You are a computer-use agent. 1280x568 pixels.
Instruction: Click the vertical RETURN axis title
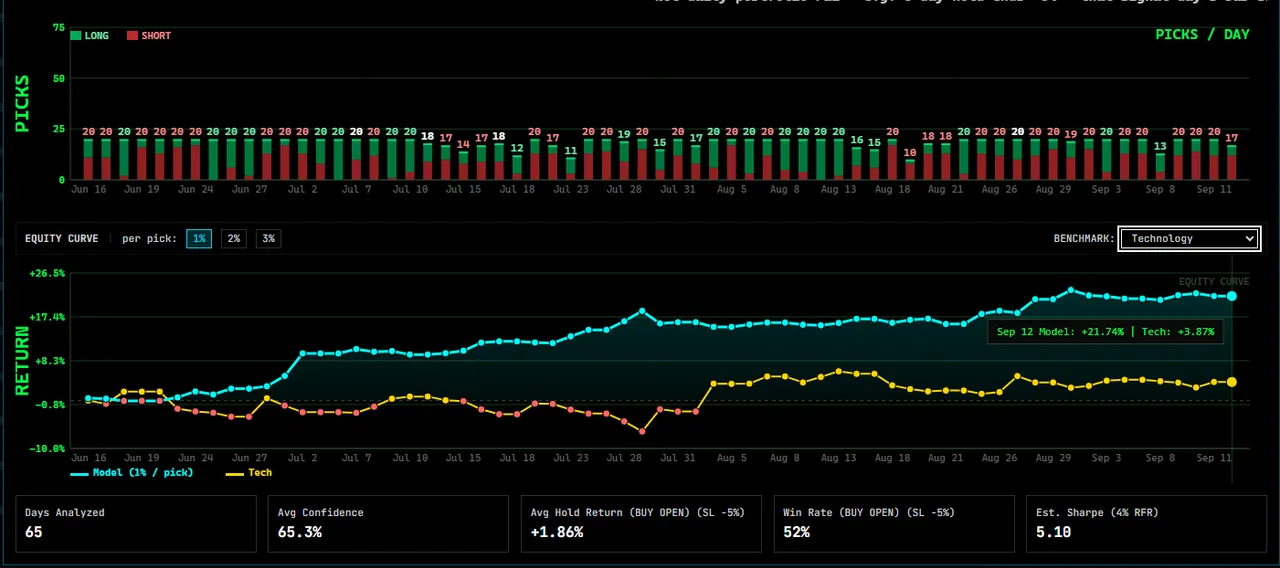tap(22, 360)
